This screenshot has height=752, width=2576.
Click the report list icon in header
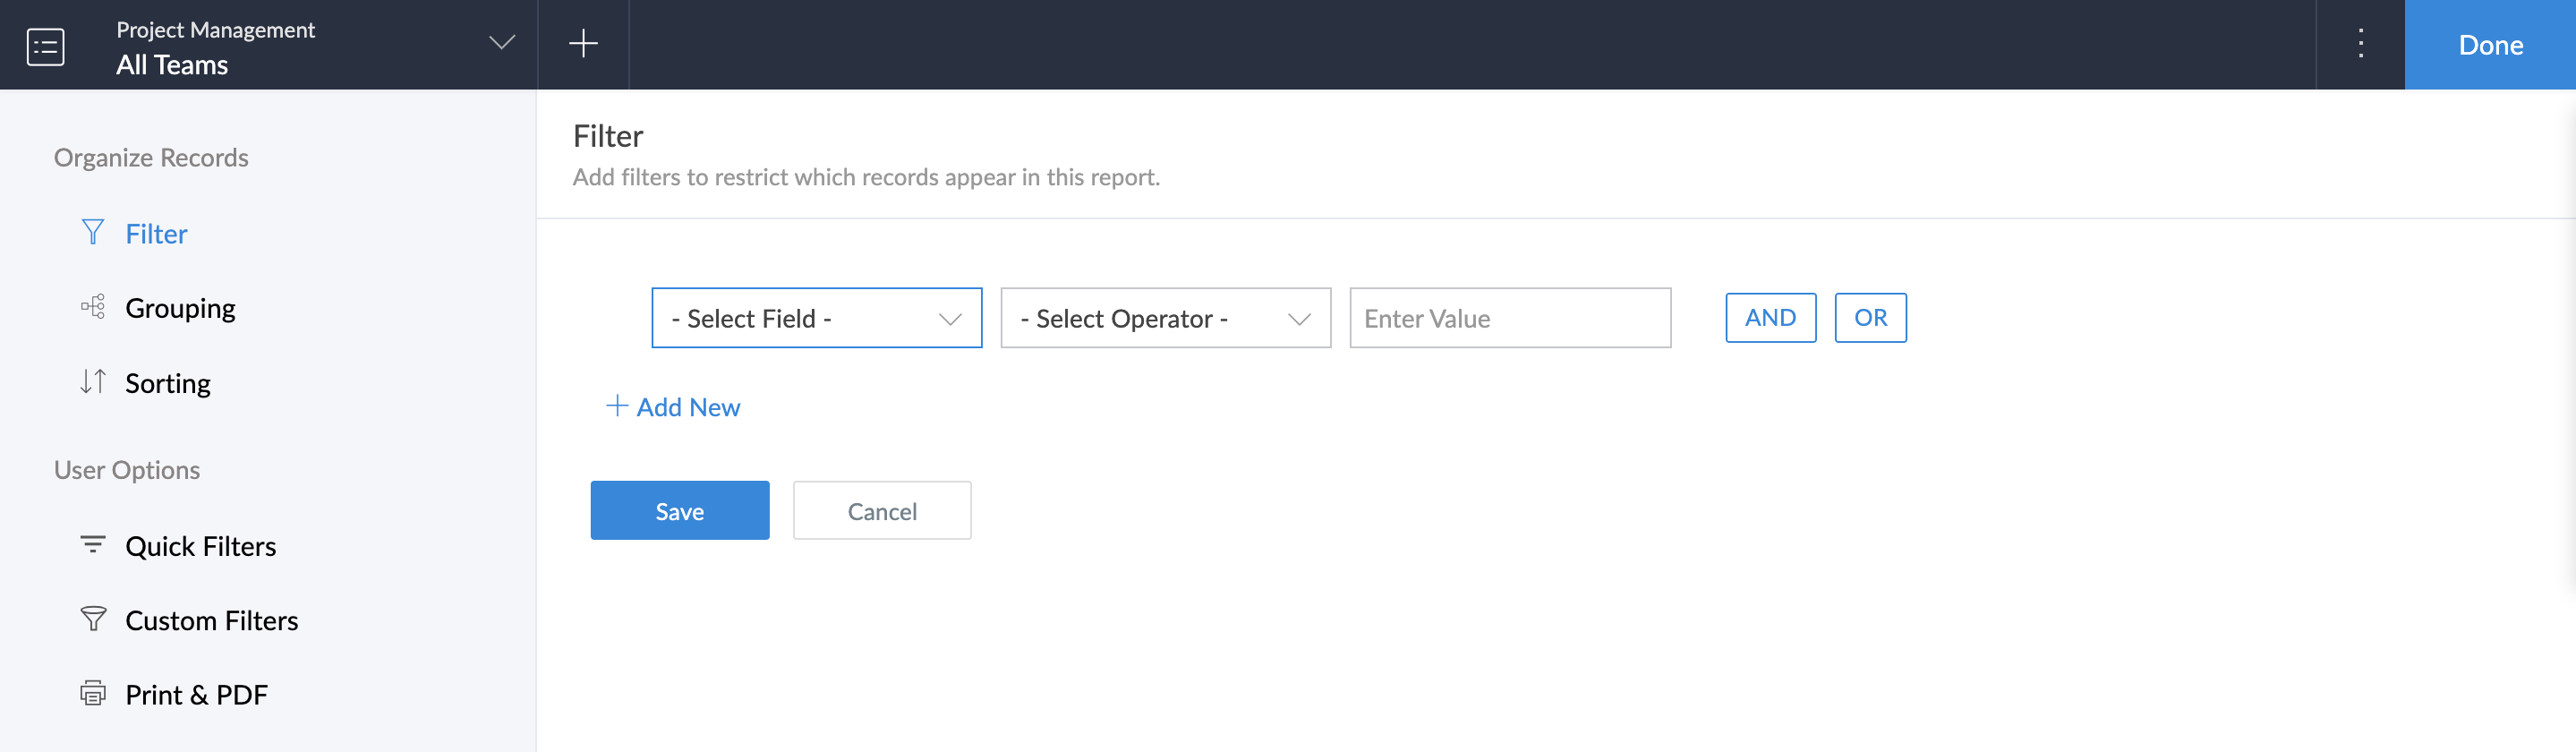tap(46, 46)
